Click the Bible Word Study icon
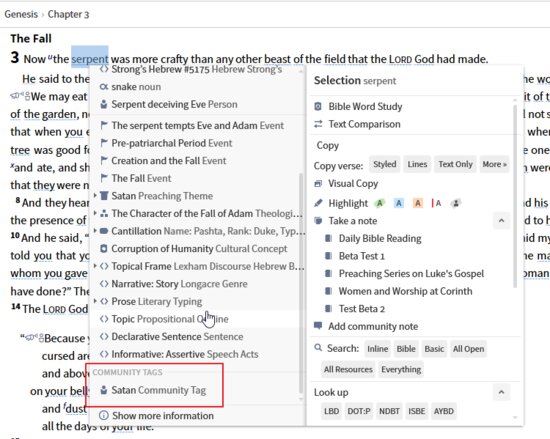The width and height of the screenshot is (550, 439). (x=318, y=106)
